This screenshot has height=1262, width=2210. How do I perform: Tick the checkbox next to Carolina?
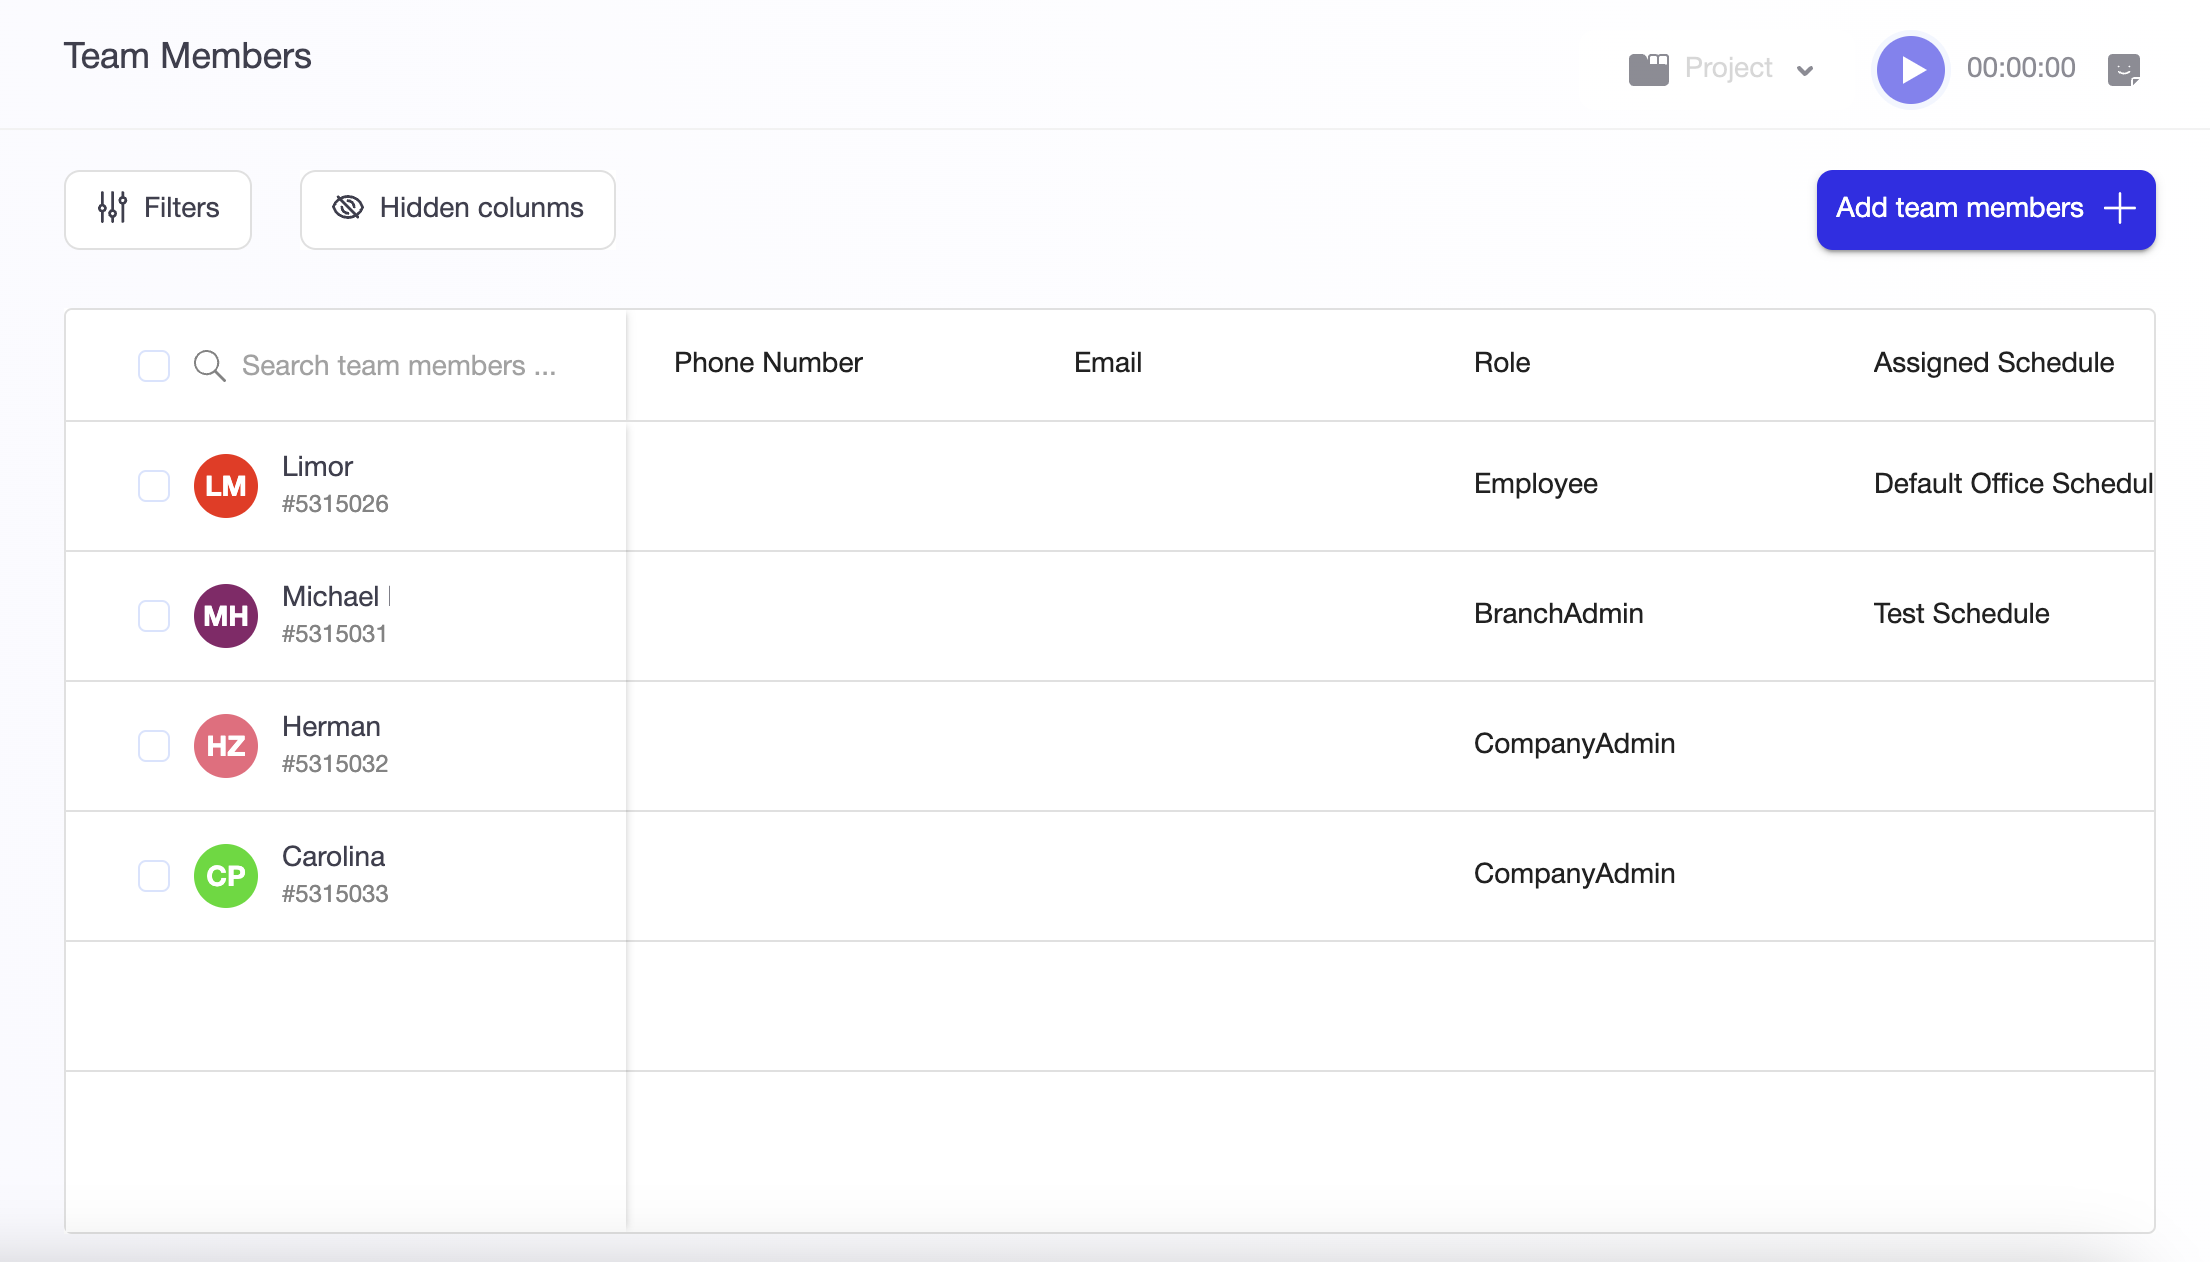coord(154,876)
